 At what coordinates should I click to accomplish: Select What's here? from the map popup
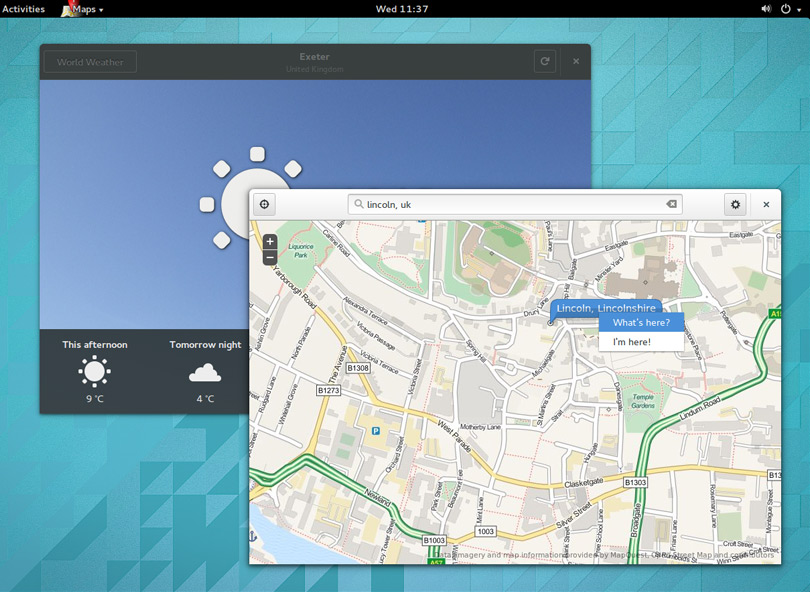[641, 323]
